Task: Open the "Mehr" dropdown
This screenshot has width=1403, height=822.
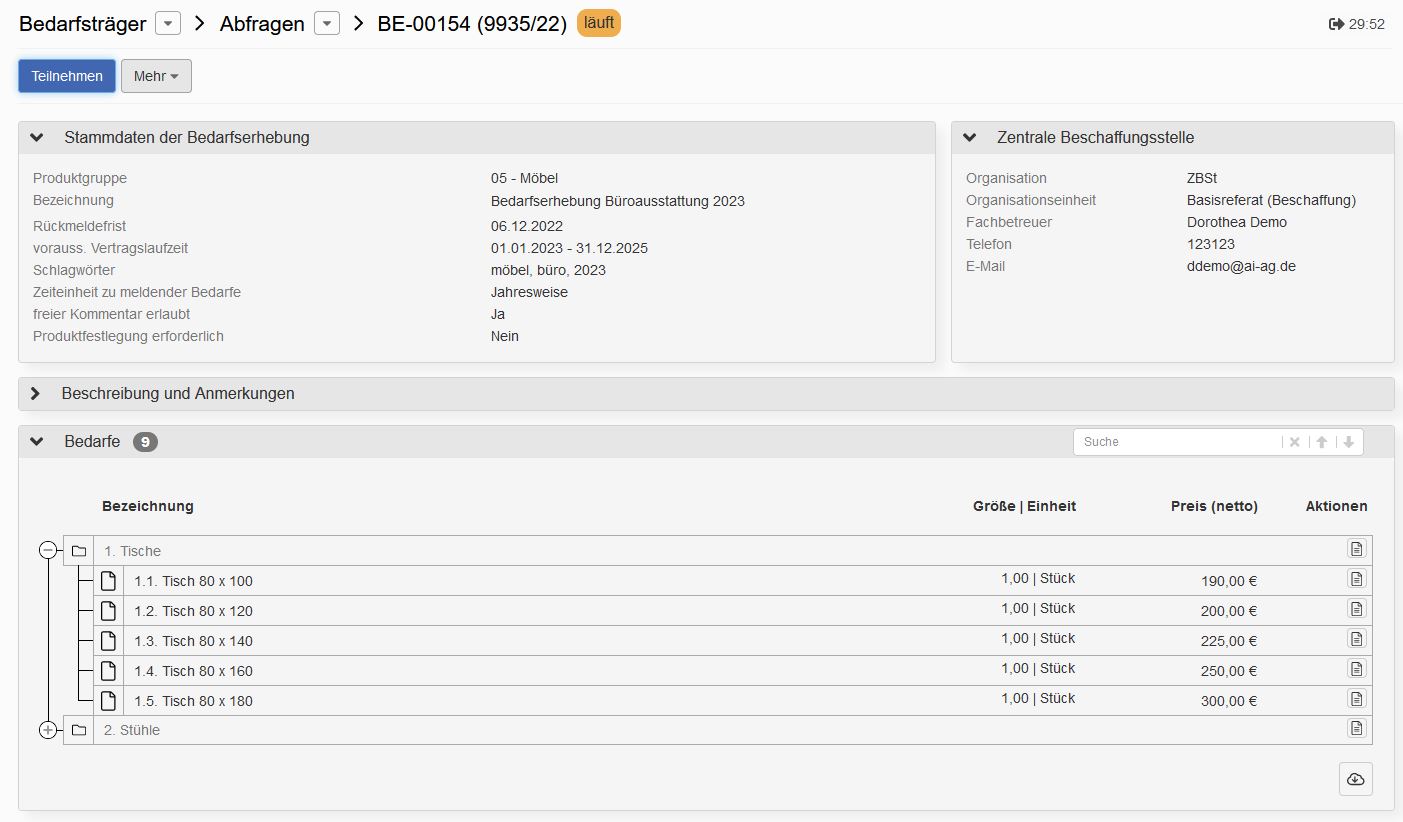Action: pos(156,75)
